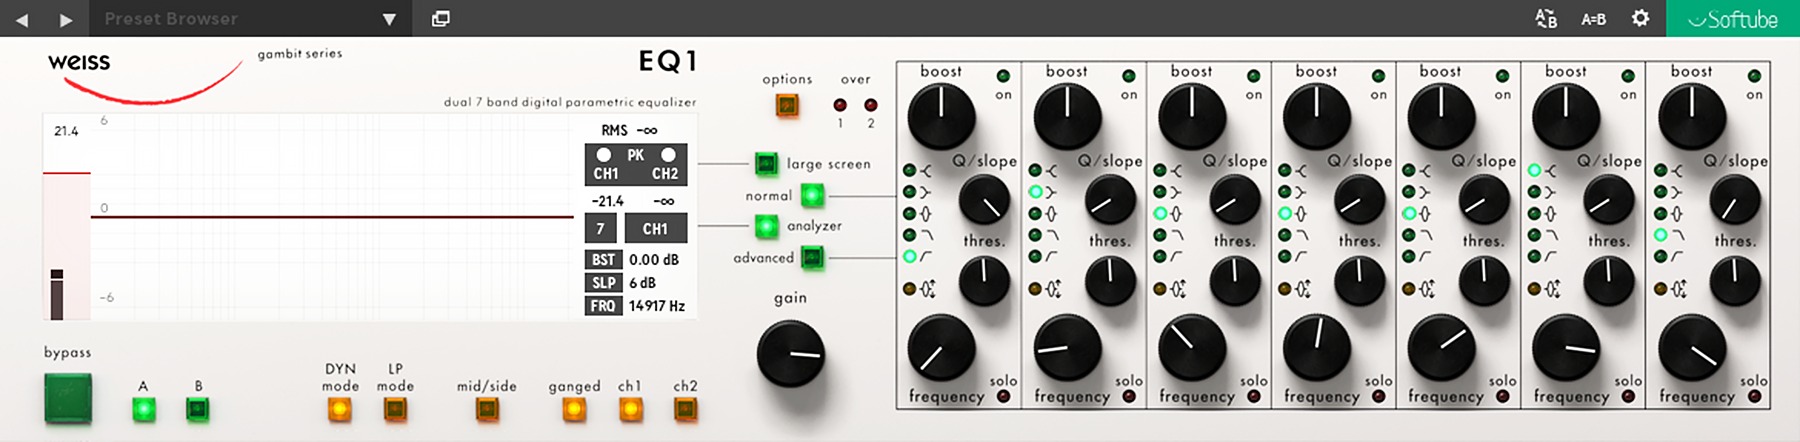The image size is (1800, 442).
Task: Switch to the large screen view
Action: click(x=766, y=163)
